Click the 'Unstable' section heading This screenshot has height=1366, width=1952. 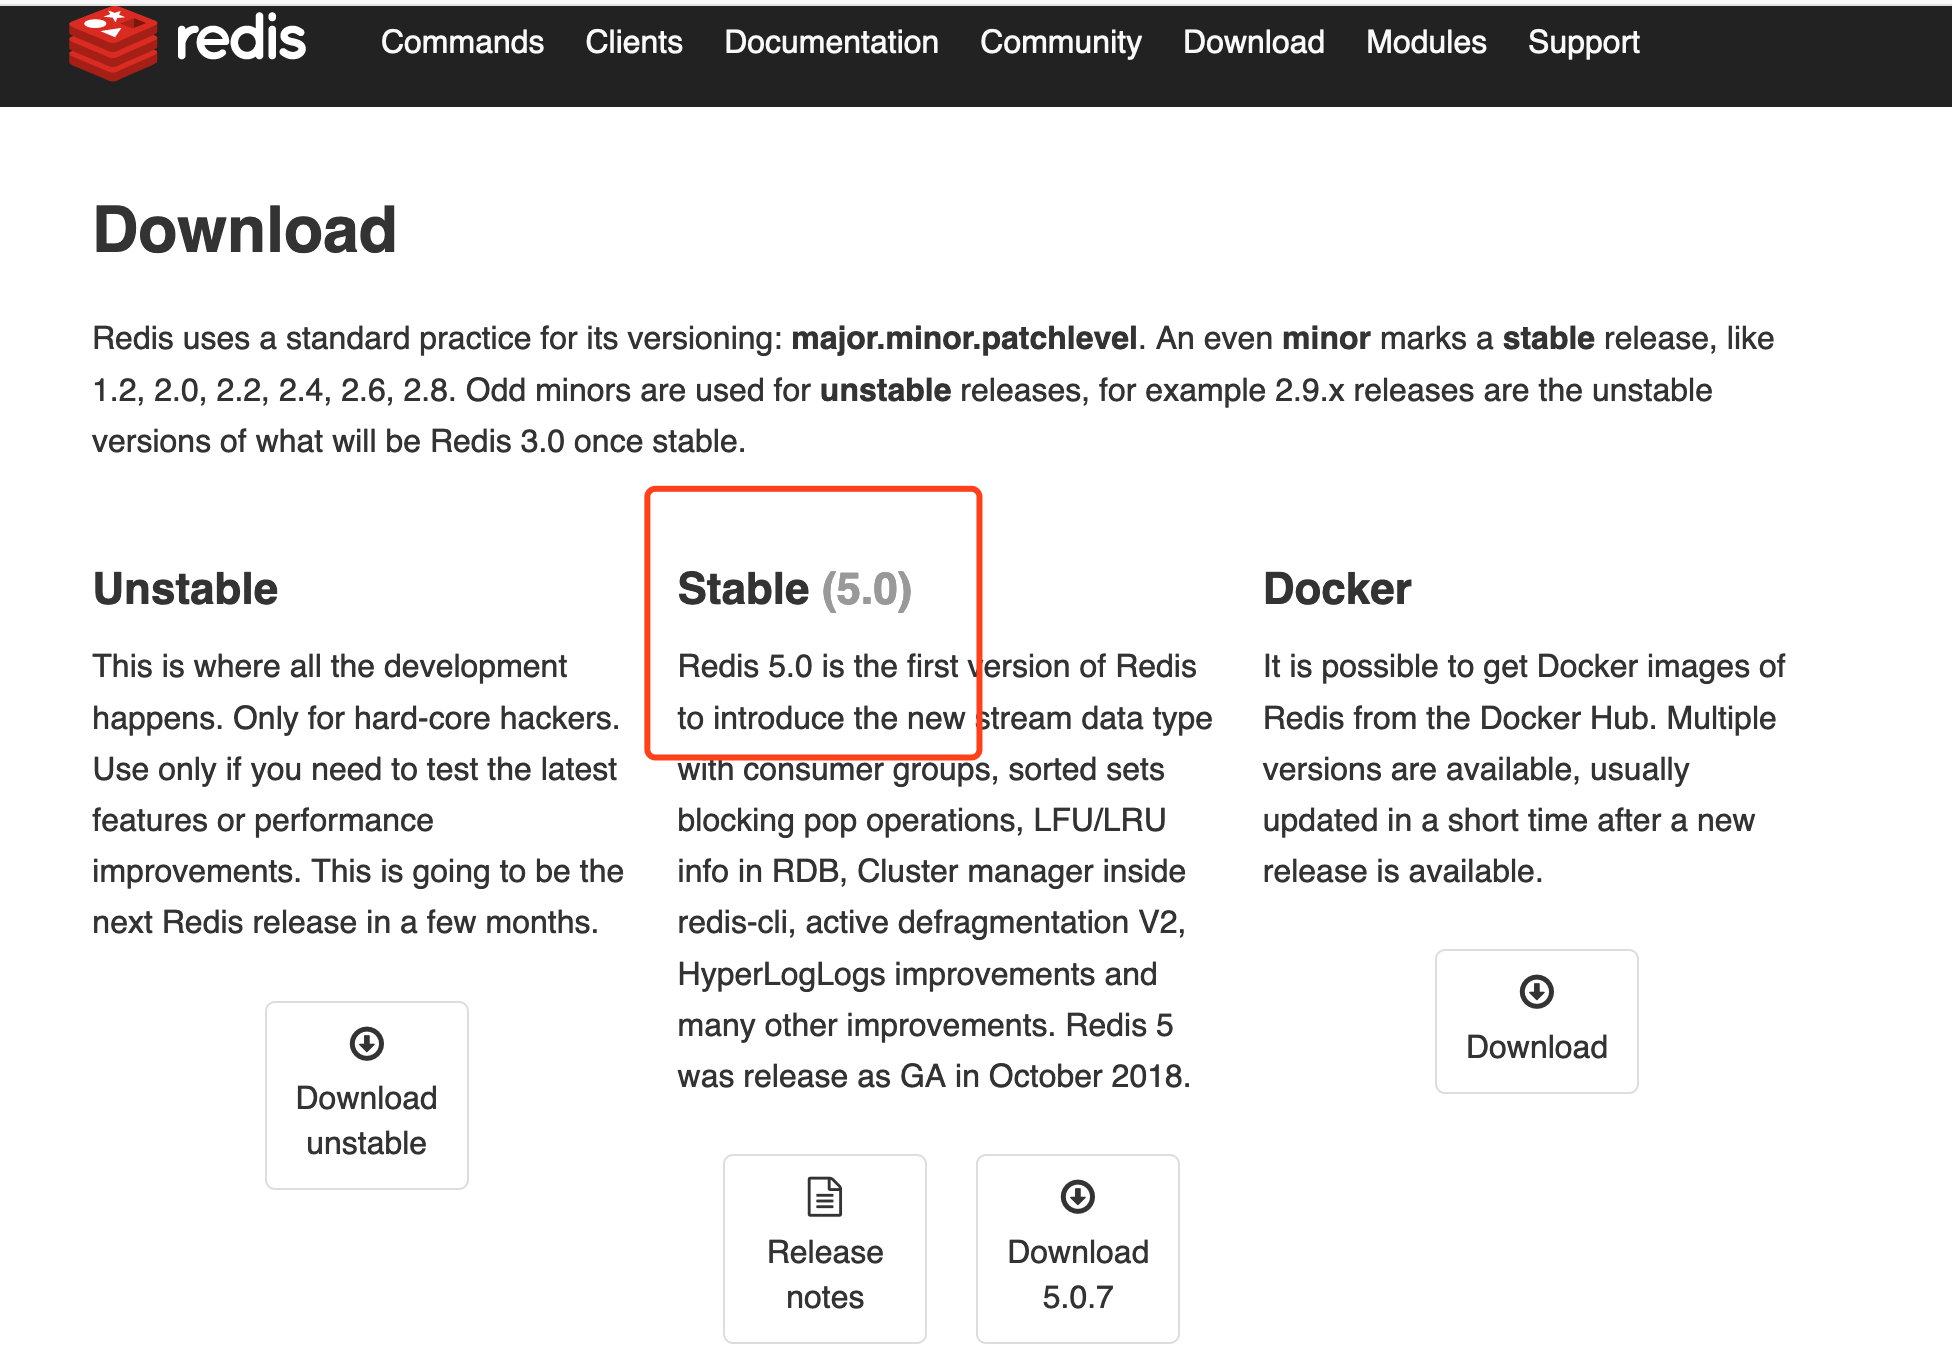click(185, 589)
